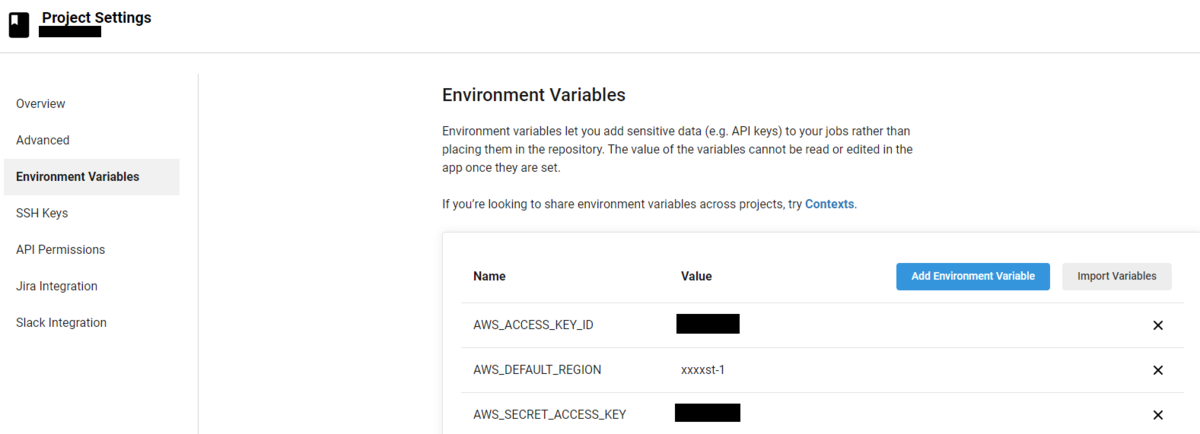Click the Project Settings page title

pos(97,17)
